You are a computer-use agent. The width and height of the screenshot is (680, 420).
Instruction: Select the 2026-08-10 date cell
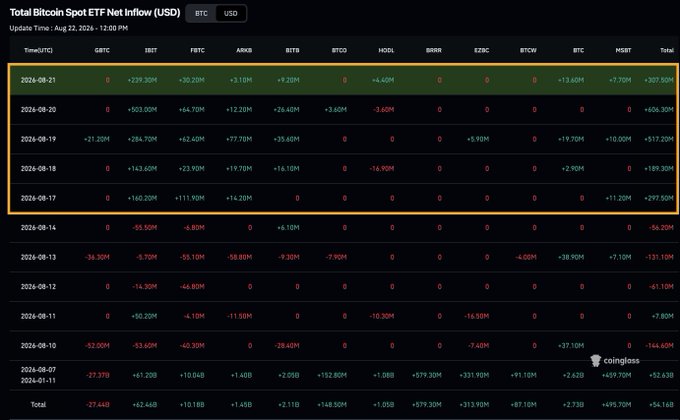point(38,346)
